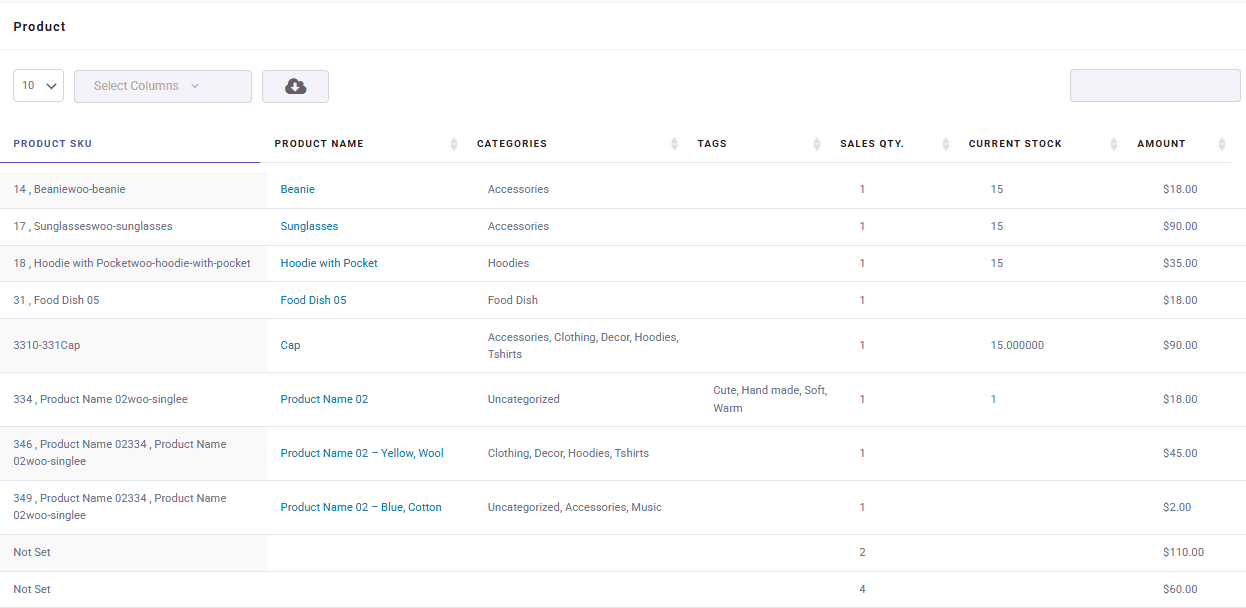Expand the chevron next to Select Columns
The width and height of the screenshot is (1246, 608).
click(196, 86)
